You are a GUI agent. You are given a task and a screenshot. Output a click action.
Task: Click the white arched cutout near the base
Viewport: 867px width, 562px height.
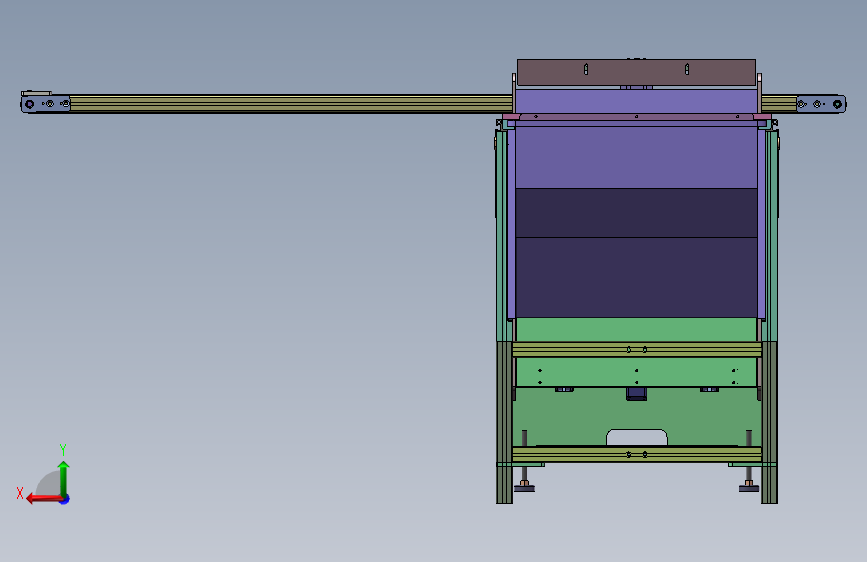(636, 437)
